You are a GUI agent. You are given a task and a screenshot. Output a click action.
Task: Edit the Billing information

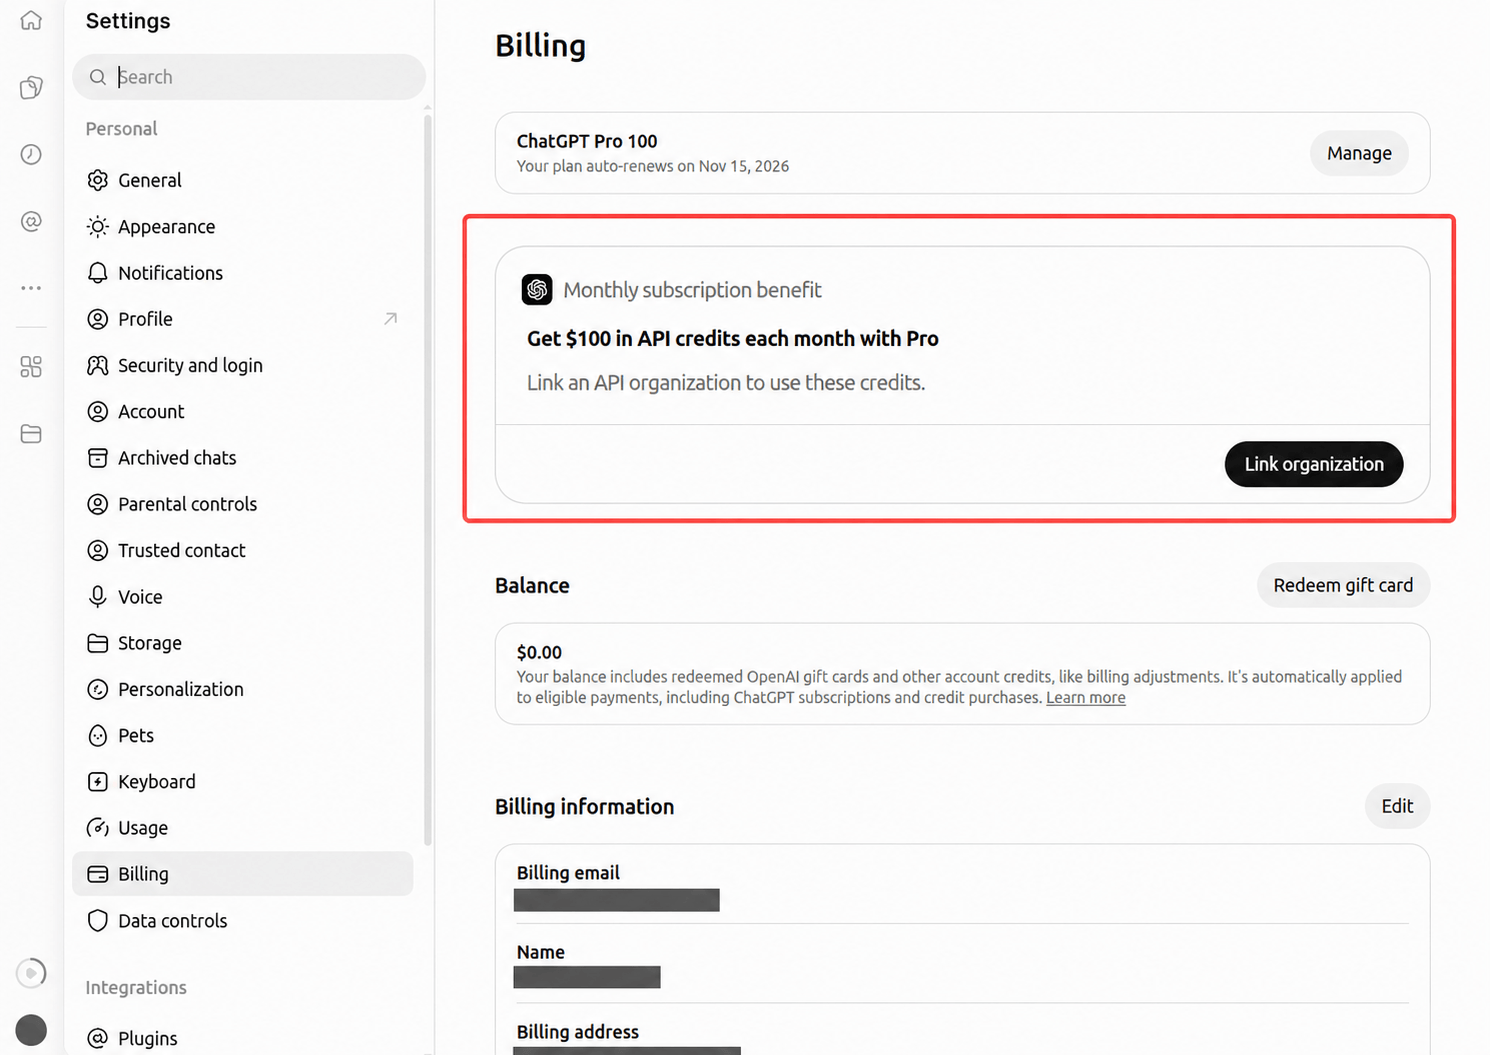(x=1397, y=806)
